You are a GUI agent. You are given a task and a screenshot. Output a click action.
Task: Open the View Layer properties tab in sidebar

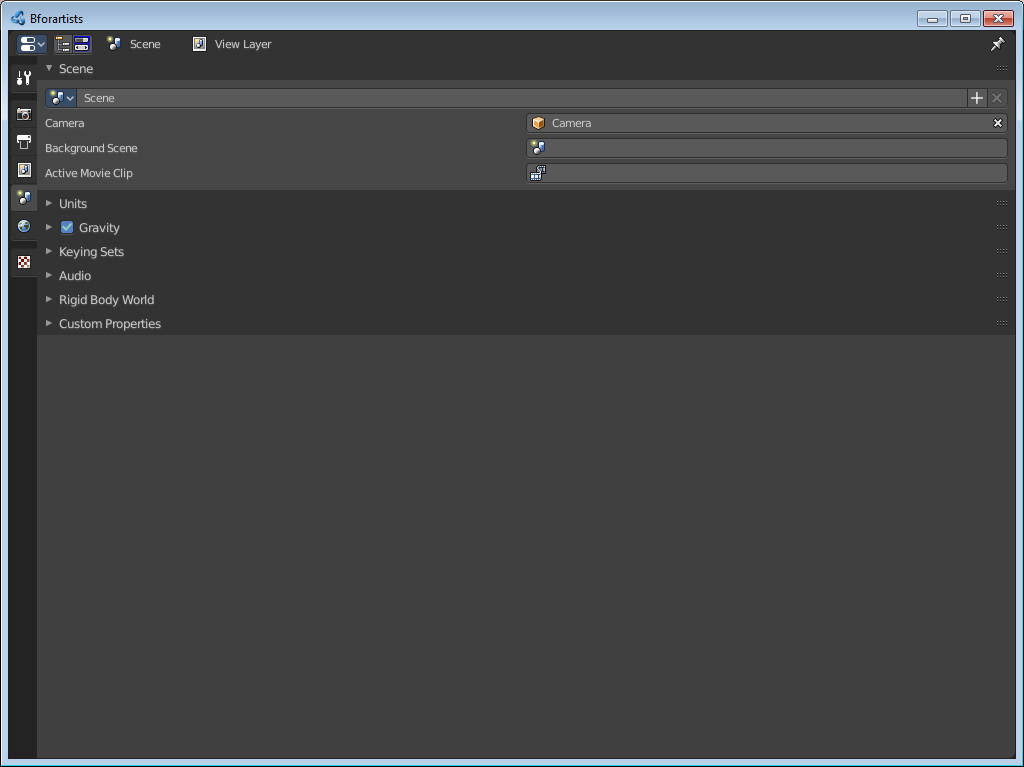tap(24, 170)
